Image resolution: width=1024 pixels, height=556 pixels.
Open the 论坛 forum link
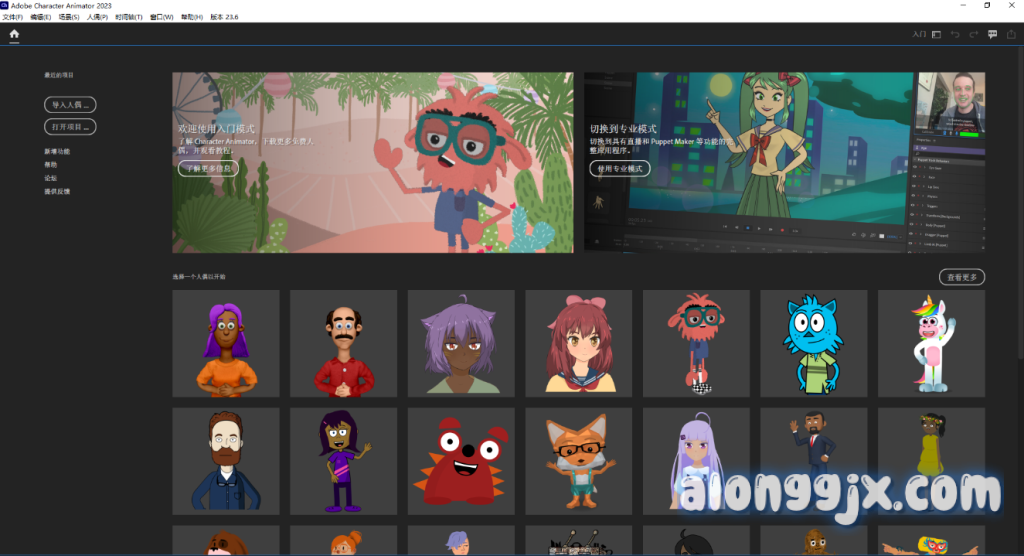coord(51,177)
